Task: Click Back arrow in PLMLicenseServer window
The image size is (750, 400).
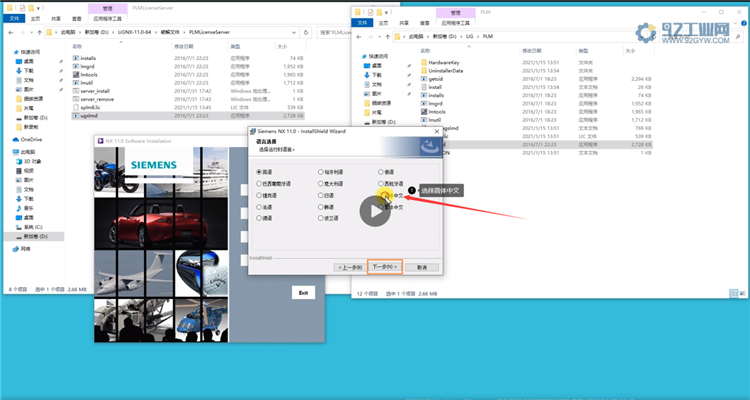Action: (11, 33)
